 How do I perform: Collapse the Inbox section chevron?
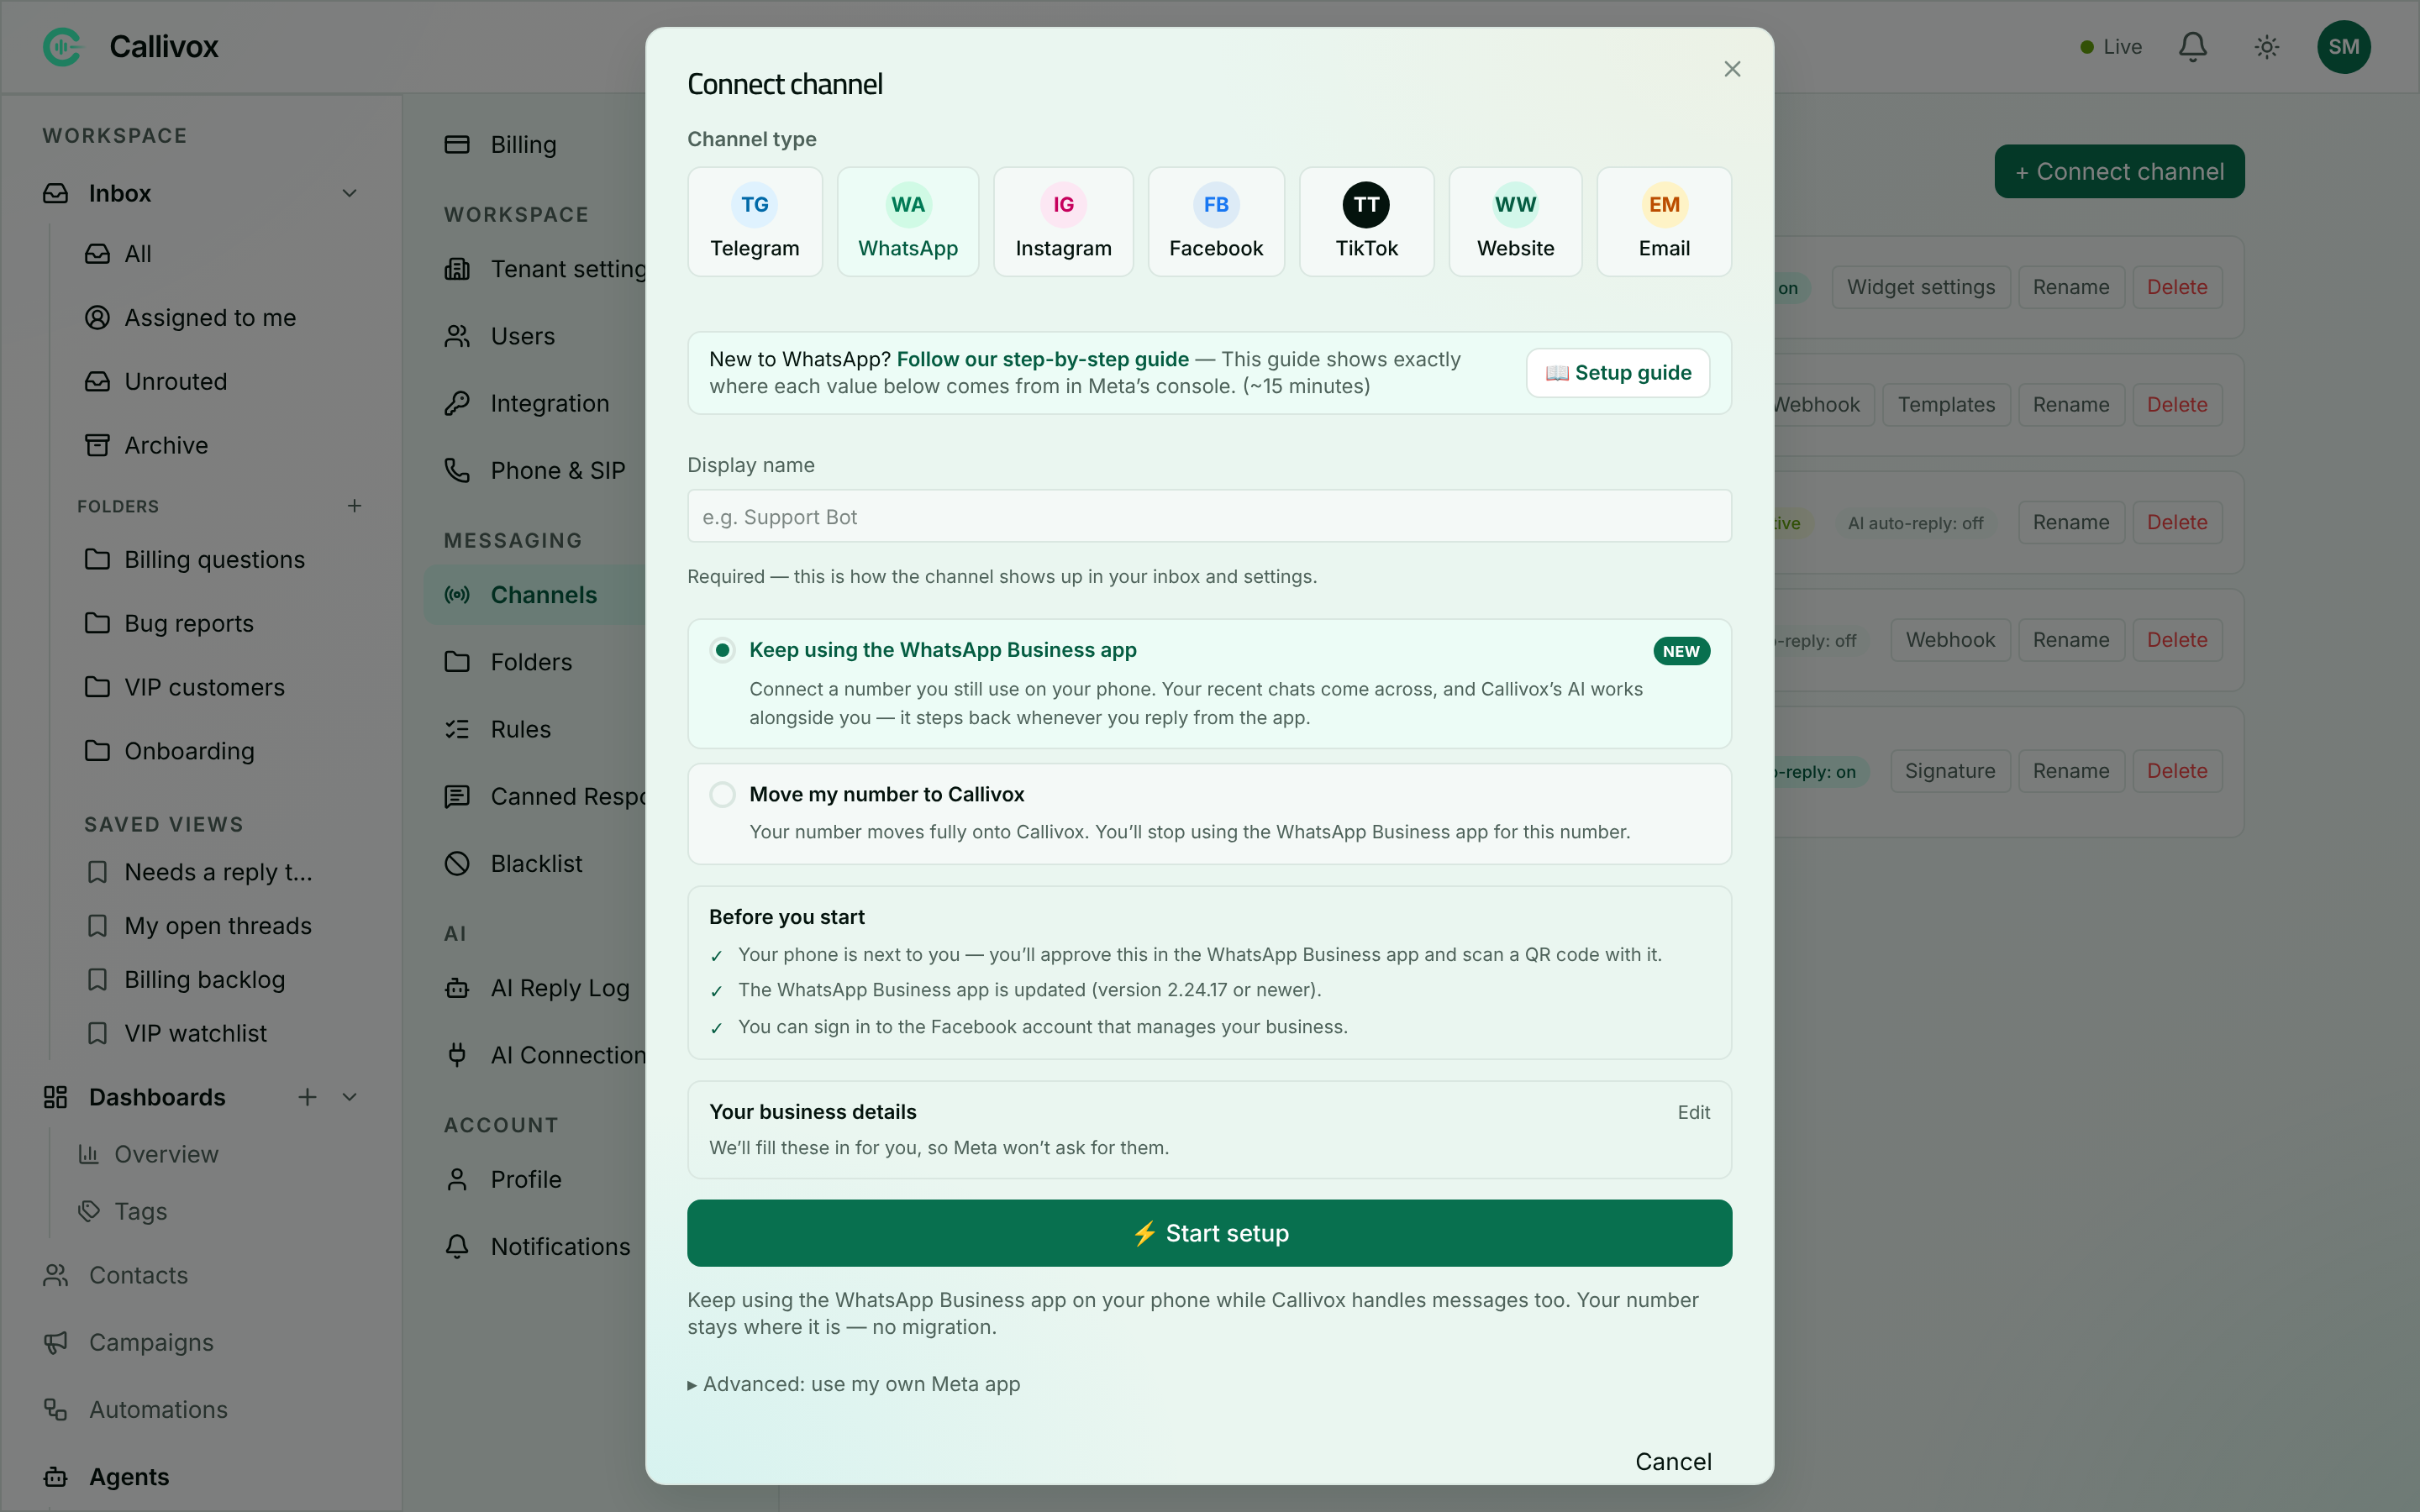349,193
